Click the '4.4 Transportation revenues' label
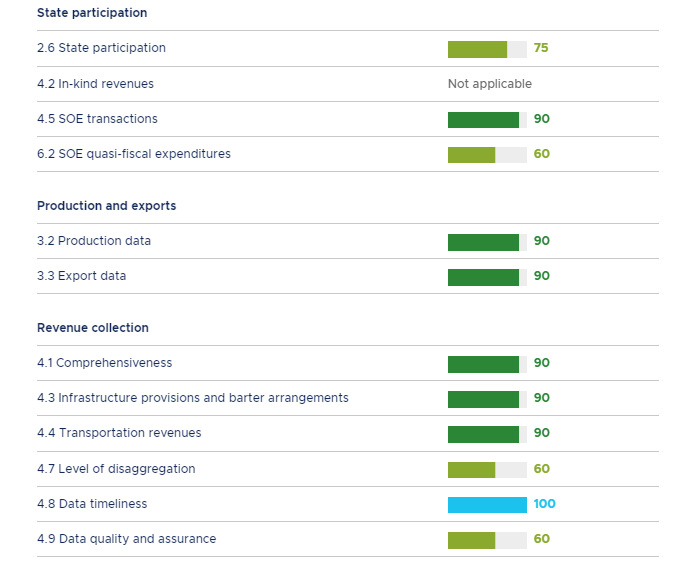 [119, 433]
